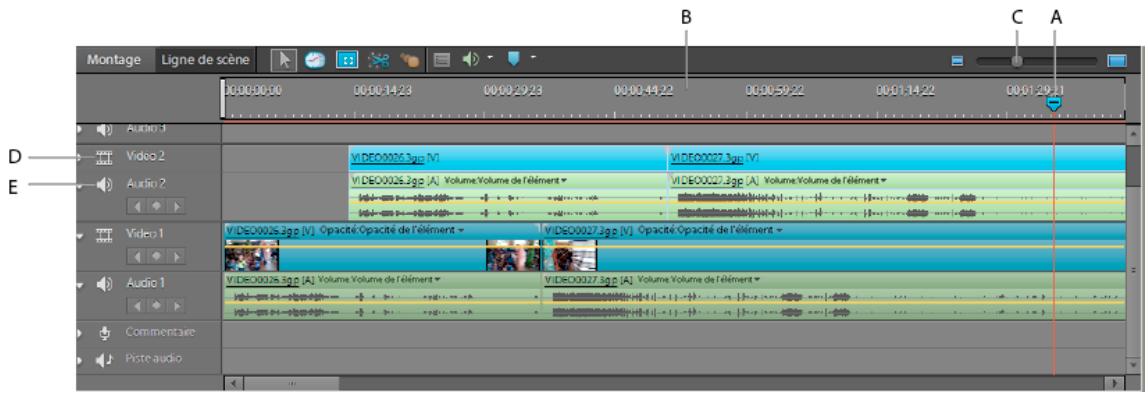1148x393 pixels.
Task: Click the blue marker icon in toolbar
Action: 513,59
